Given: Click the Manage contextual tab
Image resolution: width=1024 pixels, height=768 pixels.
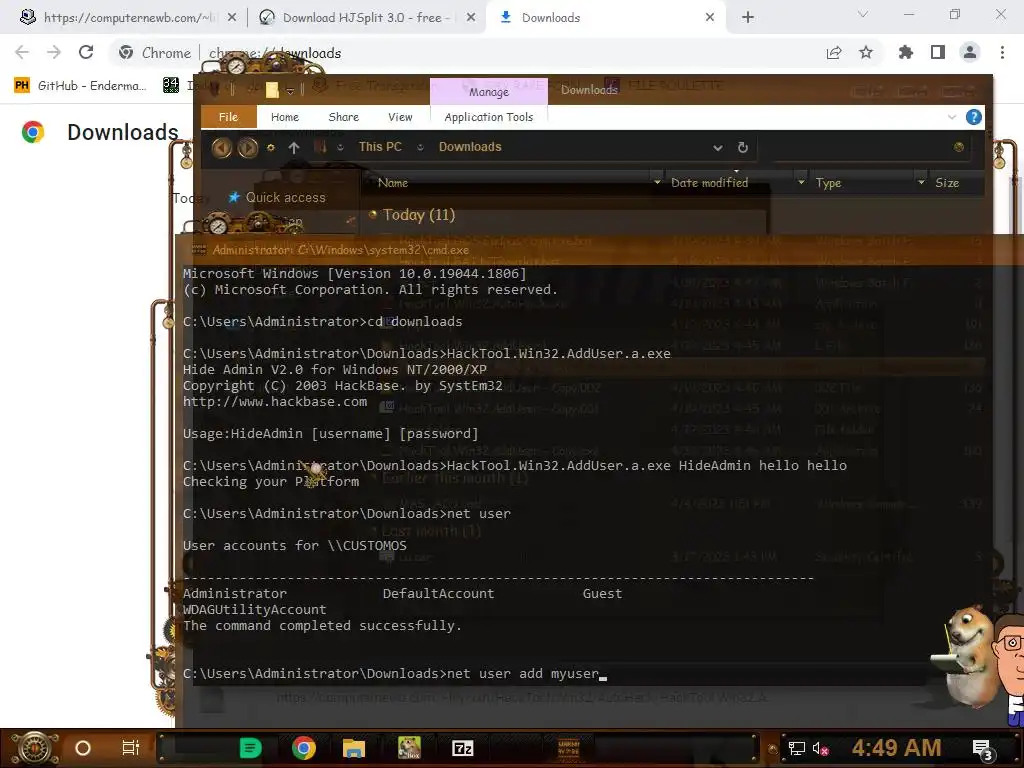Looking at the screenshot, I should [488, 91].
